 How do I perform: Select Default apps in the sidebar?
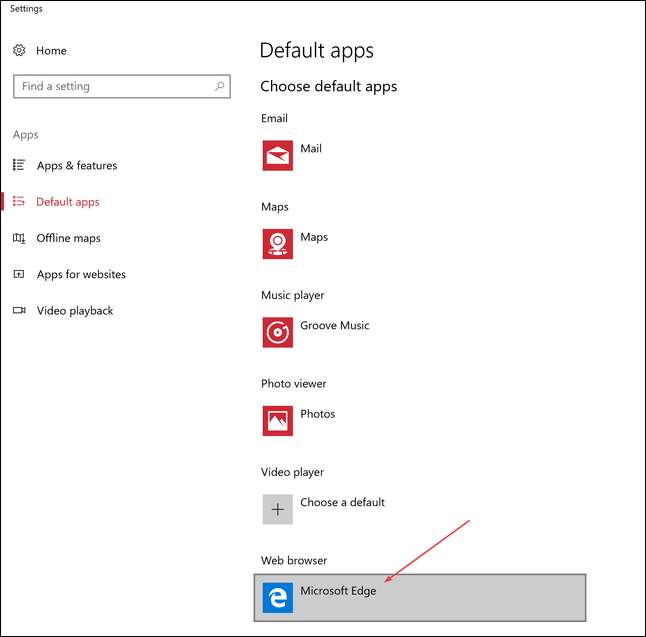(67, 202)
